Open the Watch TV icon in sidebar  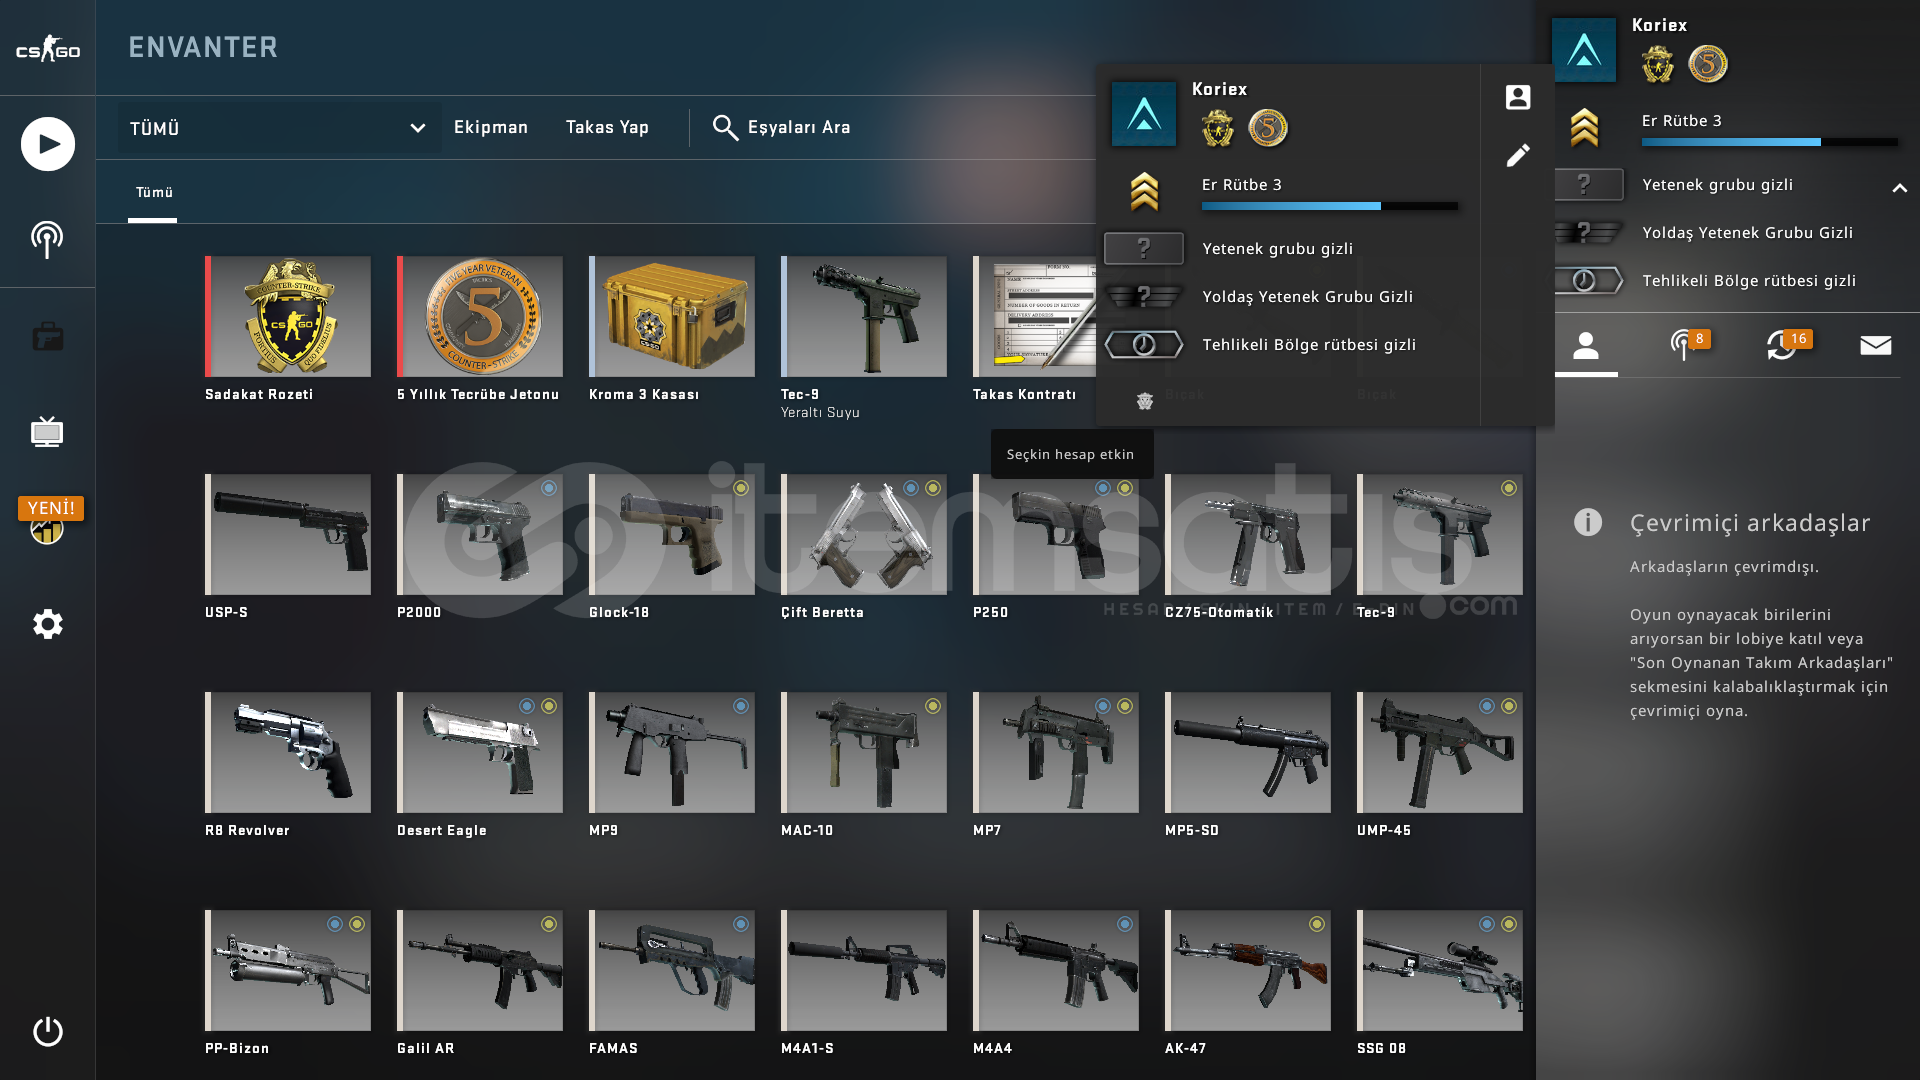pyautogui.click(x=47, y=432)
